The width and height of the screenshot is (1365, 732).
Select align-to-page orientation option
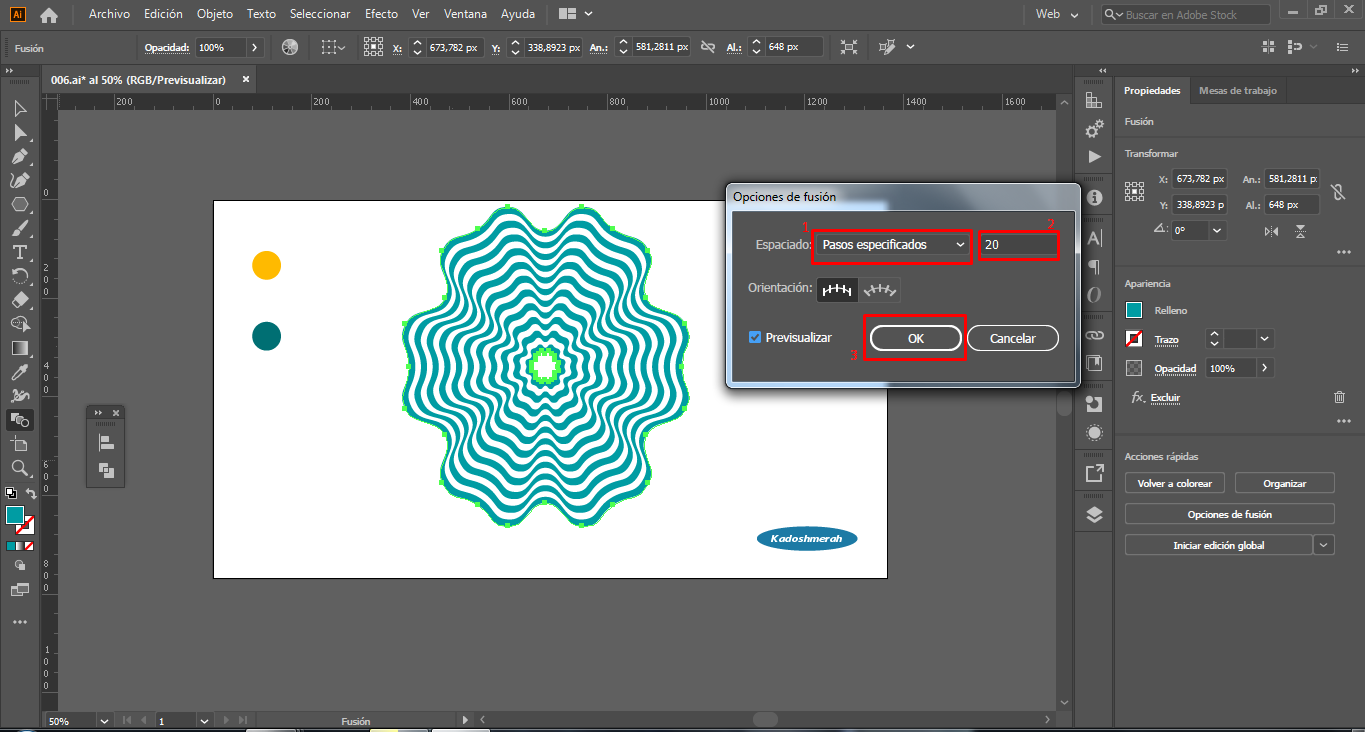click(837, 289)
